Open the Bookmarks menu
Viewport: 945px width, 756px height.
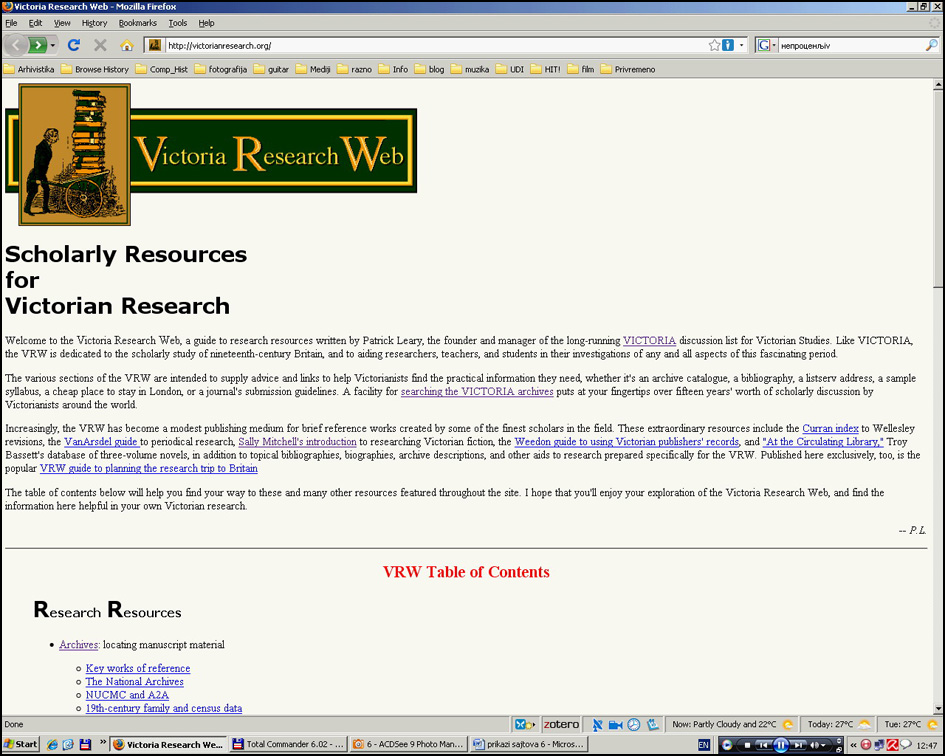pos(137,22)
